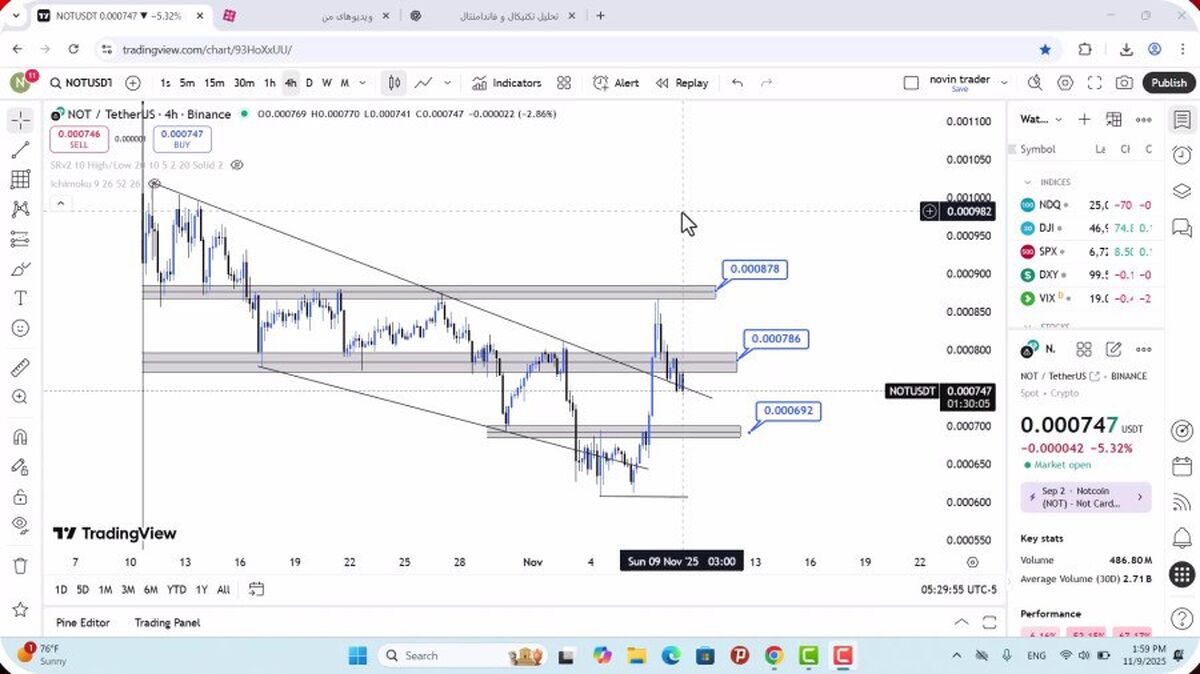Expand the interval list dropdown arrow

[x=362, y=83]
